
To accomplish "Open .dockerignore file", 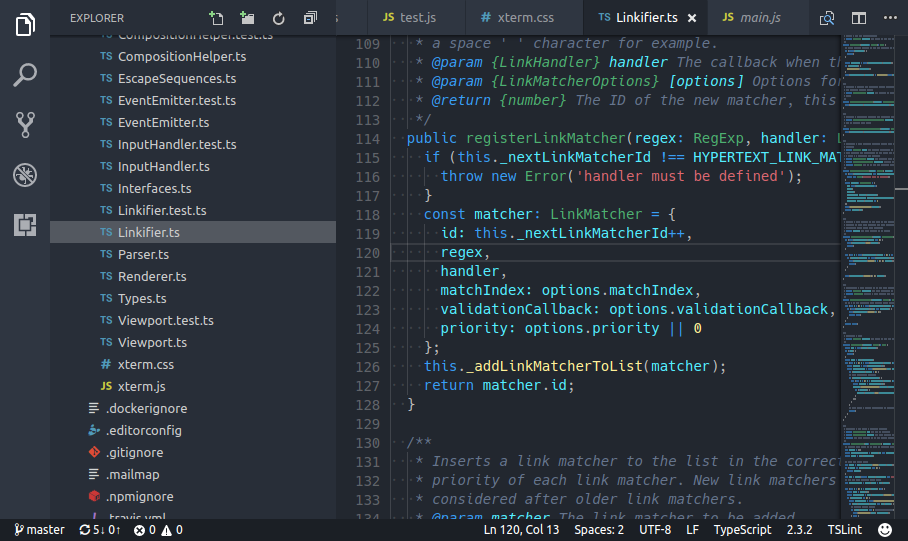I will click(x=193, y=408).
